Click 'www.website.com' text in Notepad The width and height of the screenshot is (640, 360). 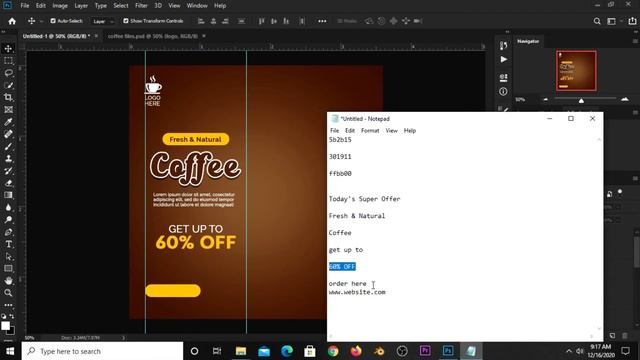(357, 292)
